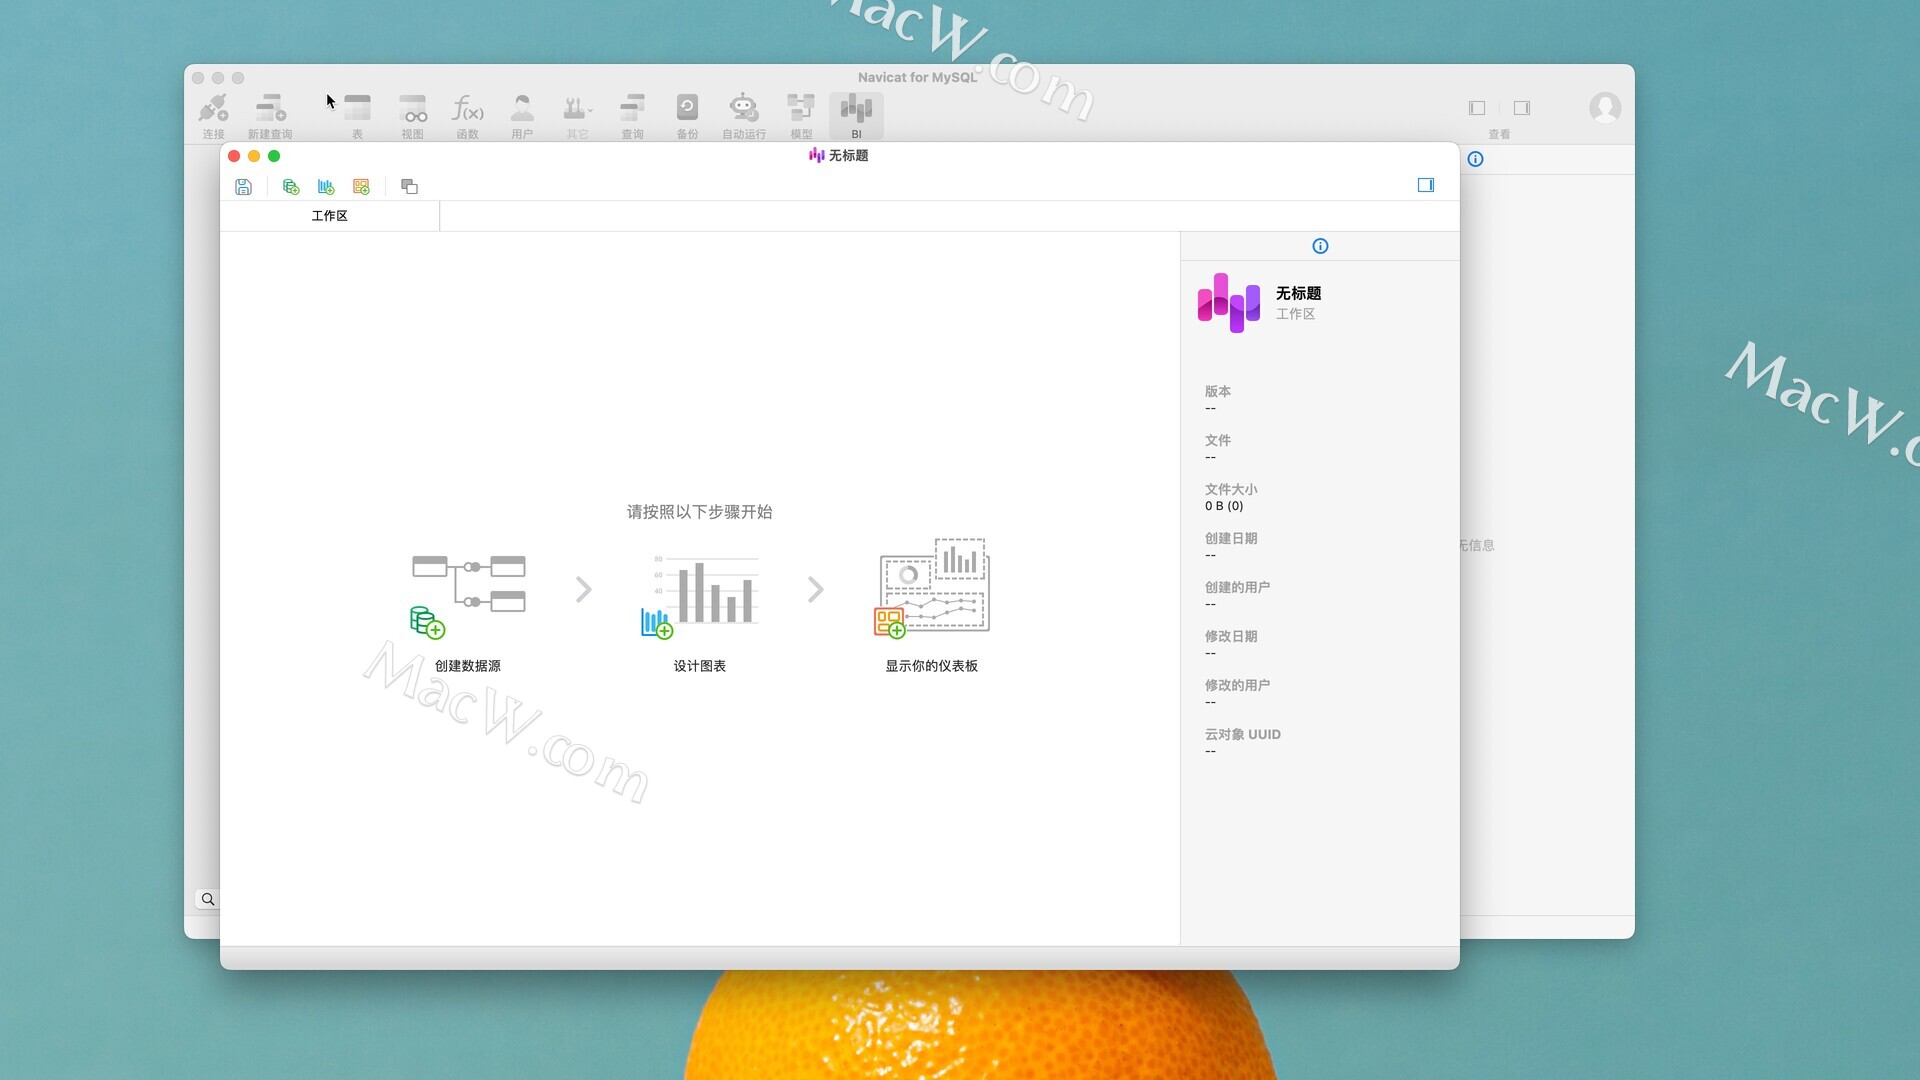Click the 无标题 workspace name in info panel
Viewport: 1920px width, 1080px height.
click(x=1298, y=293)
